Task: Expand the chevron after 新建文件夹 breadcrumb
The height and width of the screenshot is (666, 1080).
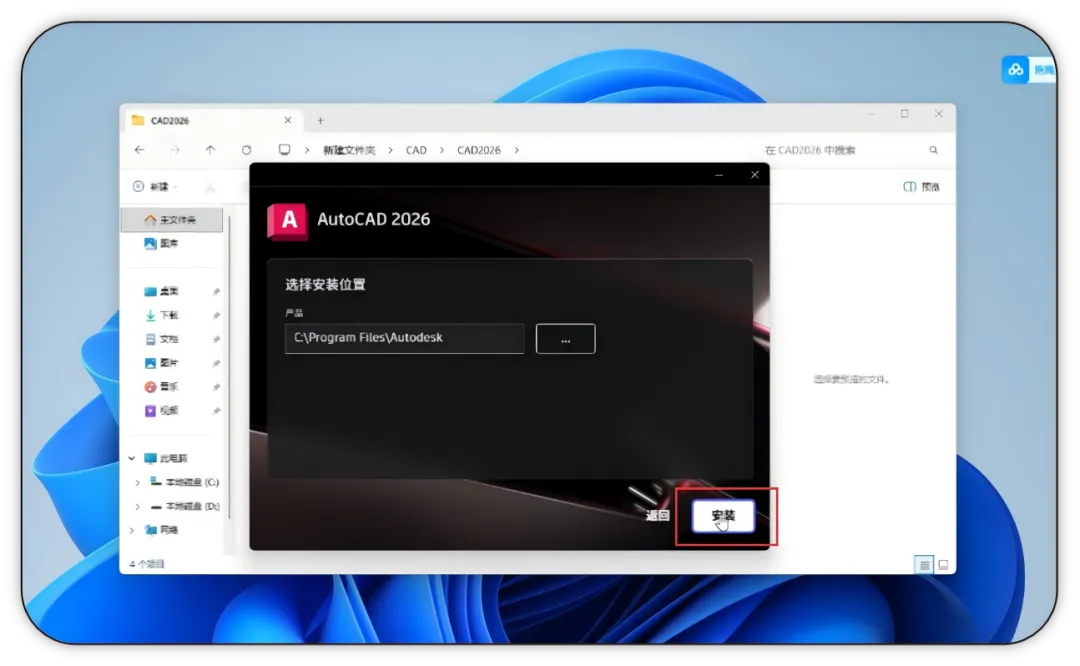Action: click(390, 150)
